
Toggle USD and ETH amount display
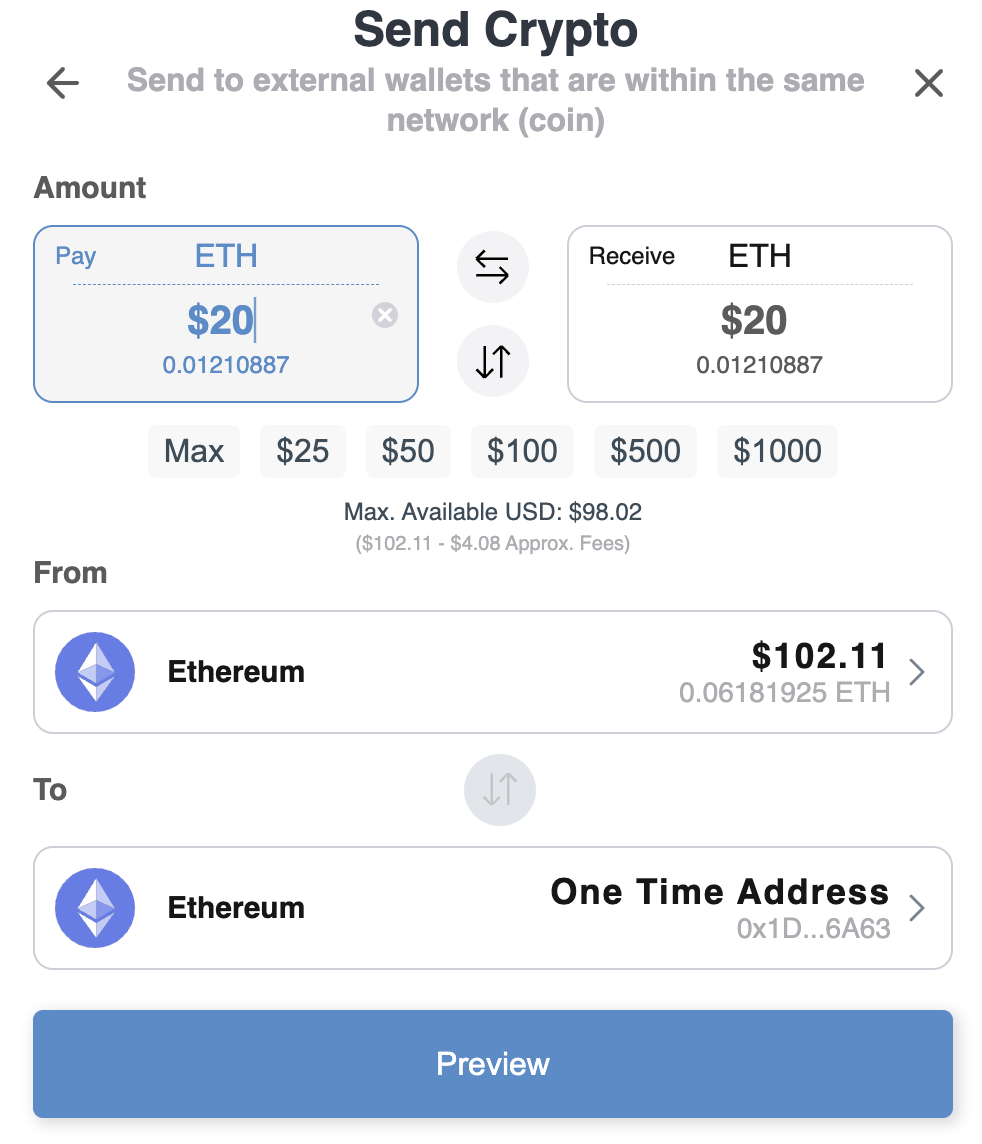click(492, 361)
